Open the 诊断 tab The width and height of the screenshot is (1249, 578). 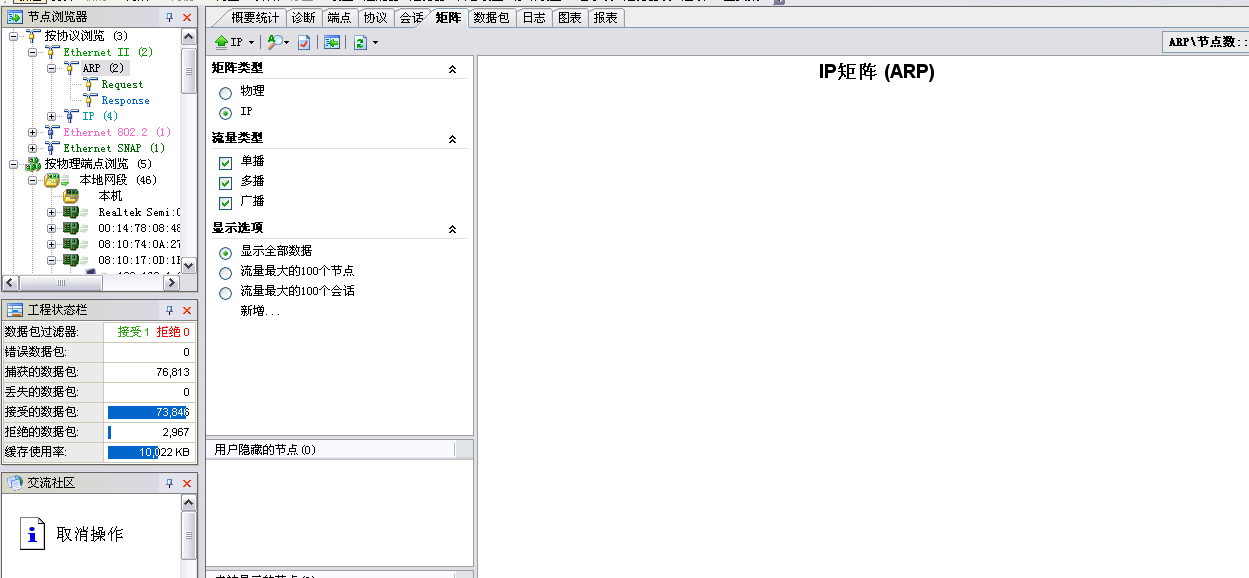[305, 18]
